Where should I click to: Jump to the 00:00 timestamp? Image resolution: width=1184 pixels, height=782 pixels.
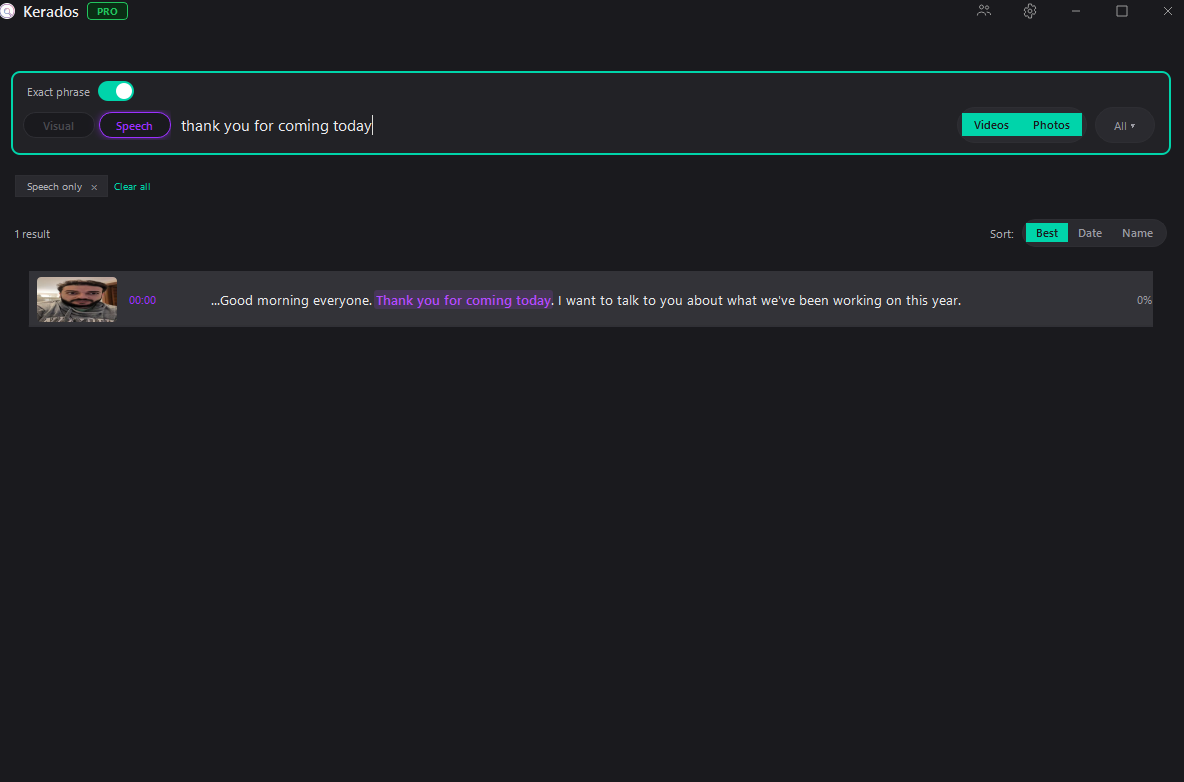click(143, 300)
